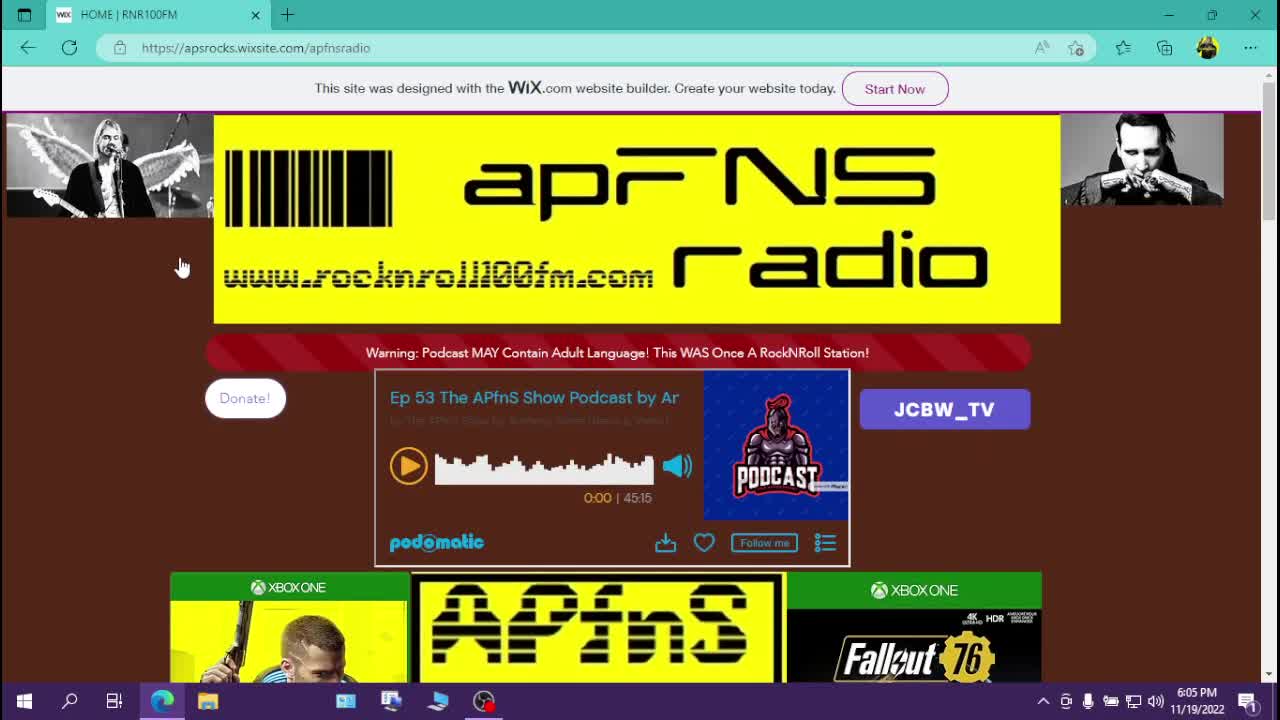Screen dimensions: 1280x720
Task: Click the address bar URL
Action: [x=256, y=48]
